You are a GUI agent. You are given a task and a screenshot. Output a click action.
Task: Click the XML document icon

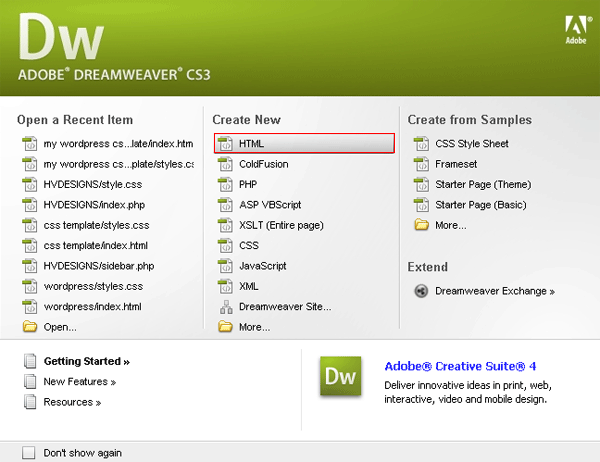[x=225, y=286]
